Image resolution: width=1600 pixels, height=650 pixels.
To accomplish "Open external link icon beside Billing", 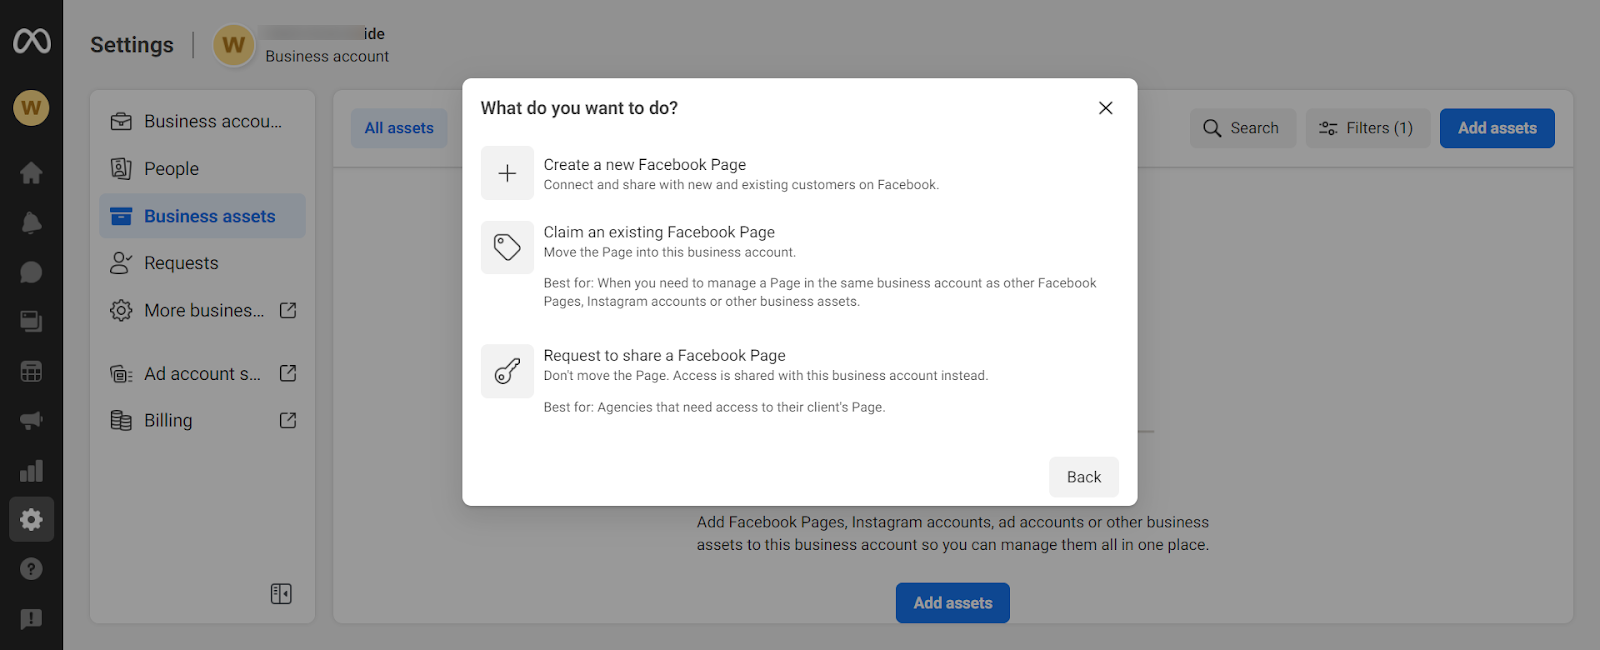I will [288, 420].
